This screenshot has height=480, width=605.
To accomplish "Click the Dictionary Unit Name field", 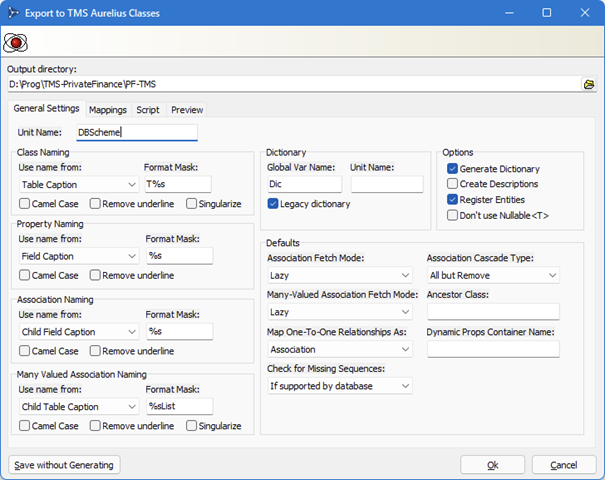I will point(387,184).
